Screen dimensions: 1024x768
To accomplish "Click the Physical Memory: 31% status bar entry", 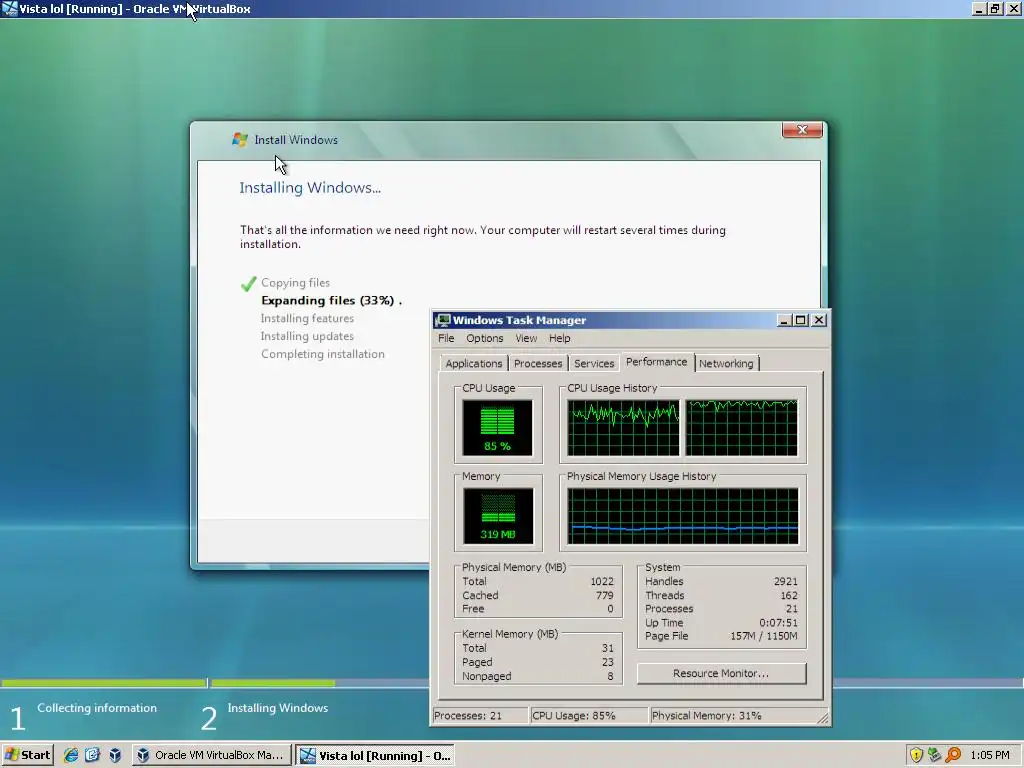I will [x=733, y=716].
